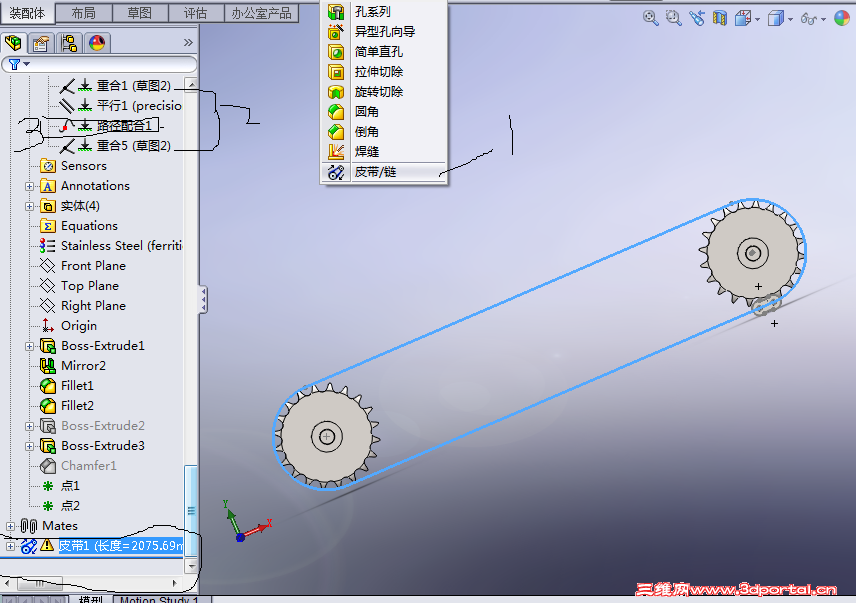Image resolution: width=856 pixels, height=603 pixels.
Task: Select the Origin icon
Action: tap(47, 326)
